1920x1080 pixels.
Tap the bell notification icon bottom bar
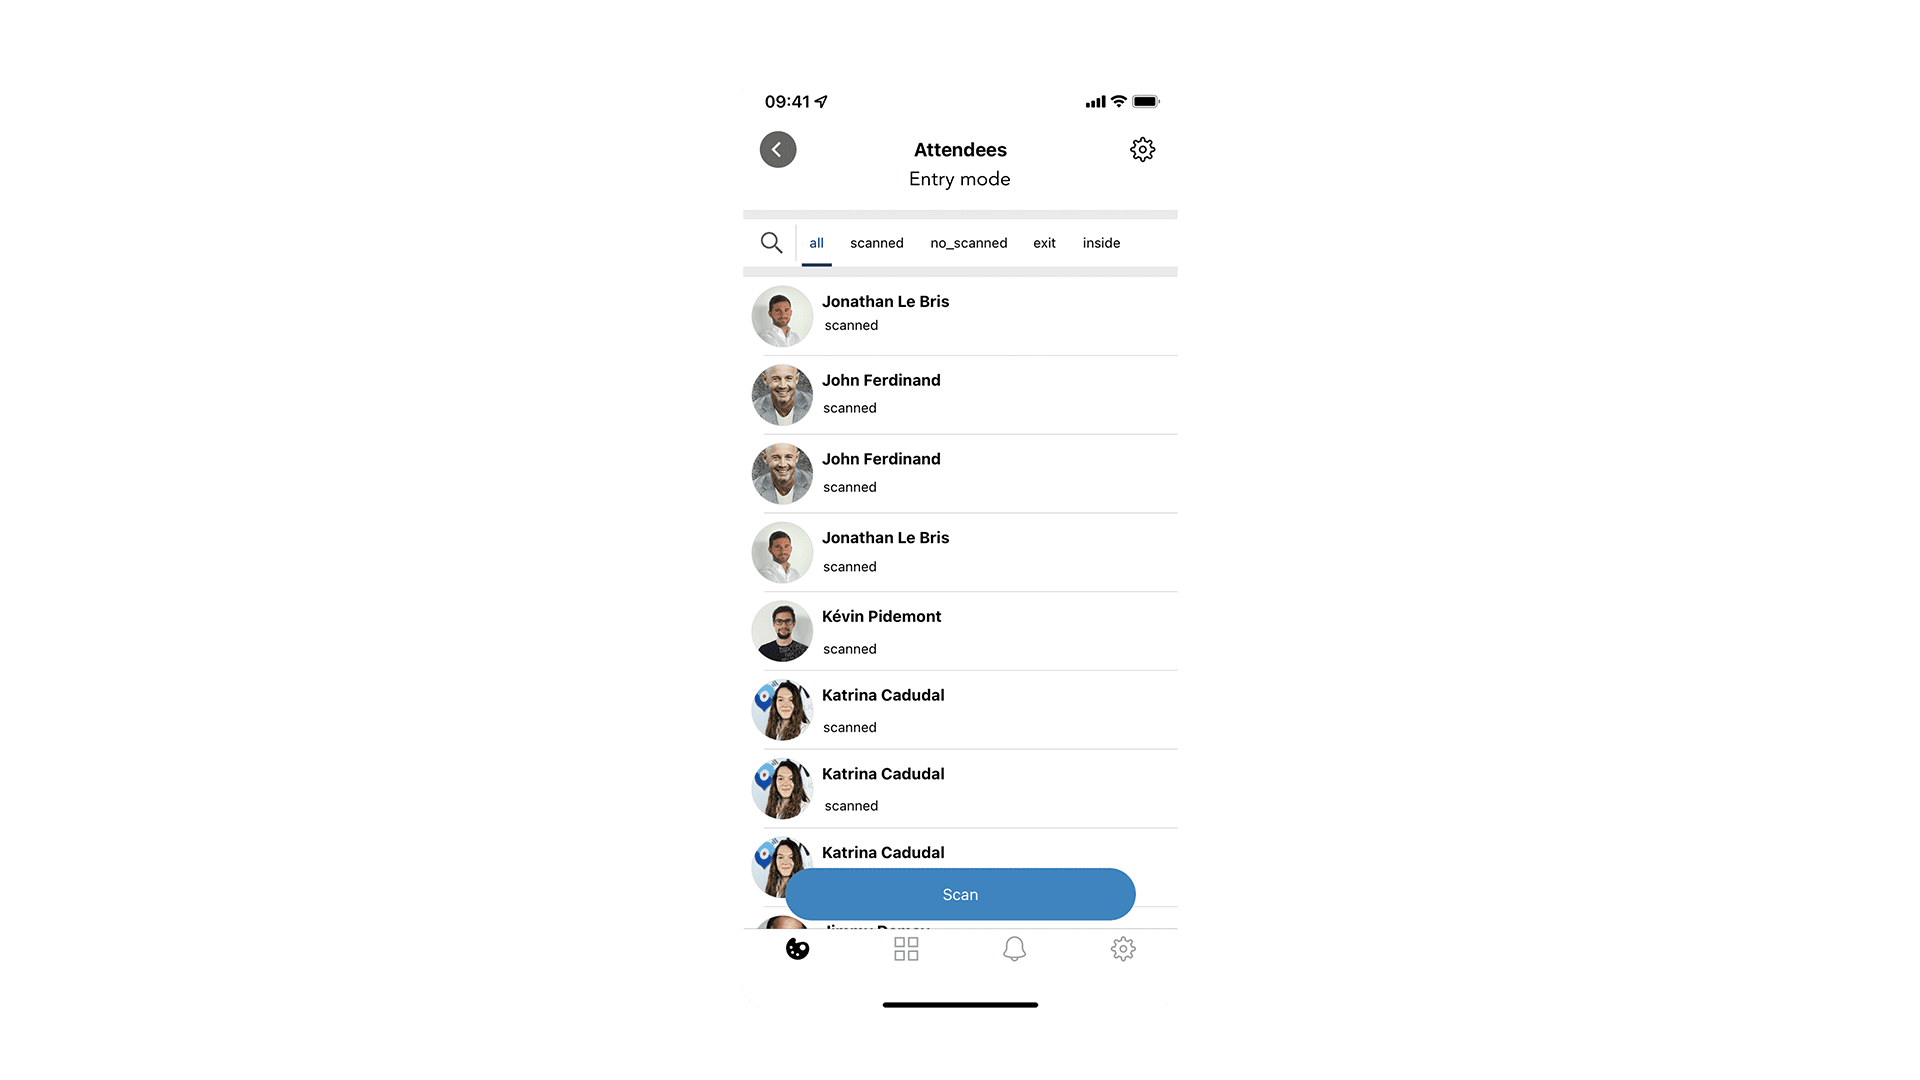(1014, 949)
